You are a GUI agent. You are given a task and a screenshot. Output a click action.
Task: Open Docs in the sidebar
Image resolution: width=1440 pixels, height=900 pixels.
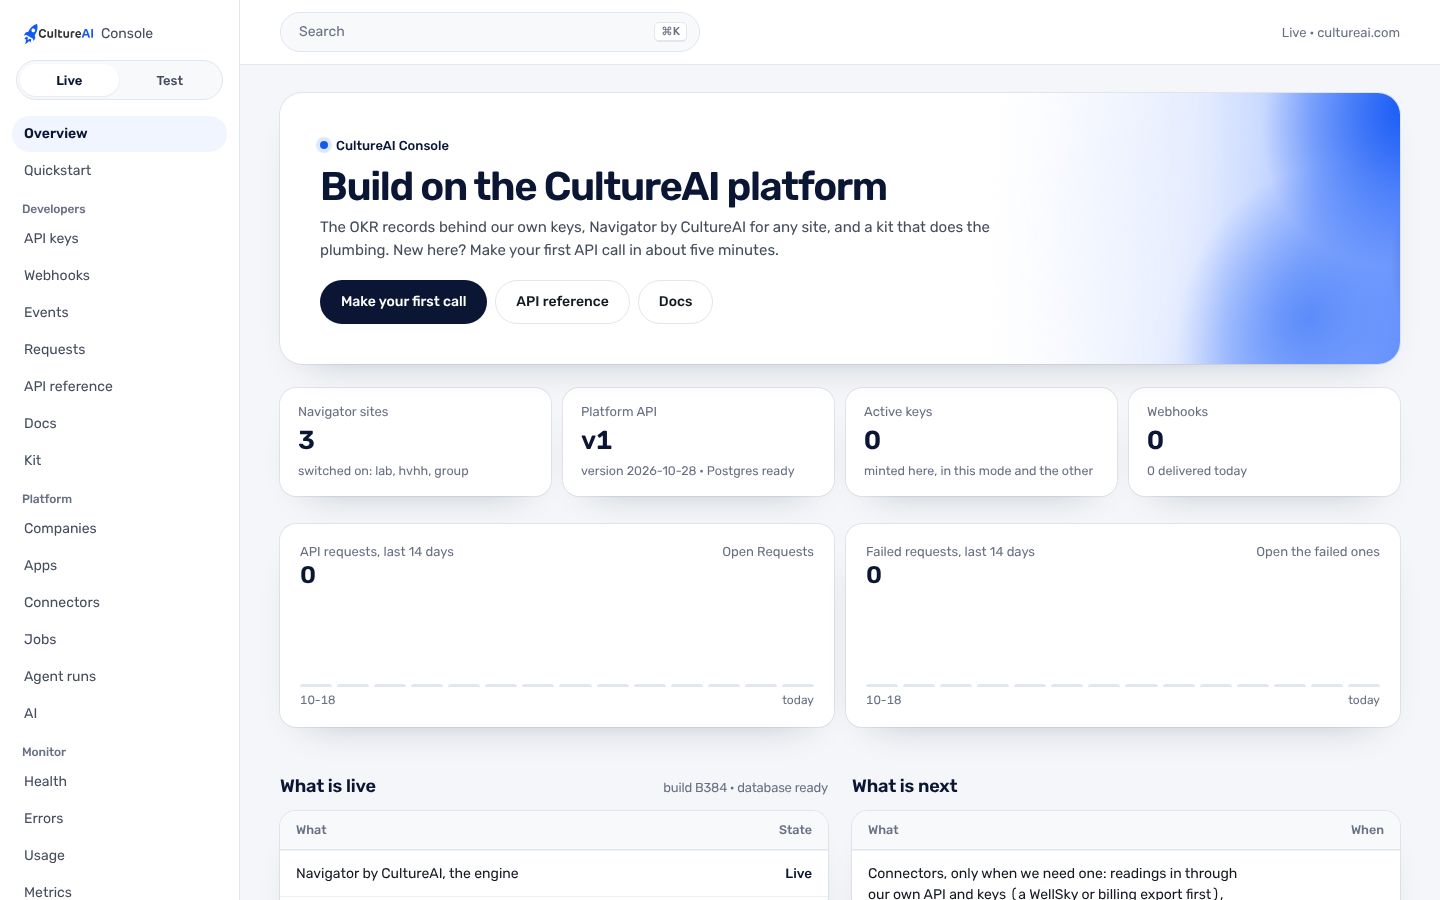pyautogui.click(x=119, y=424)
